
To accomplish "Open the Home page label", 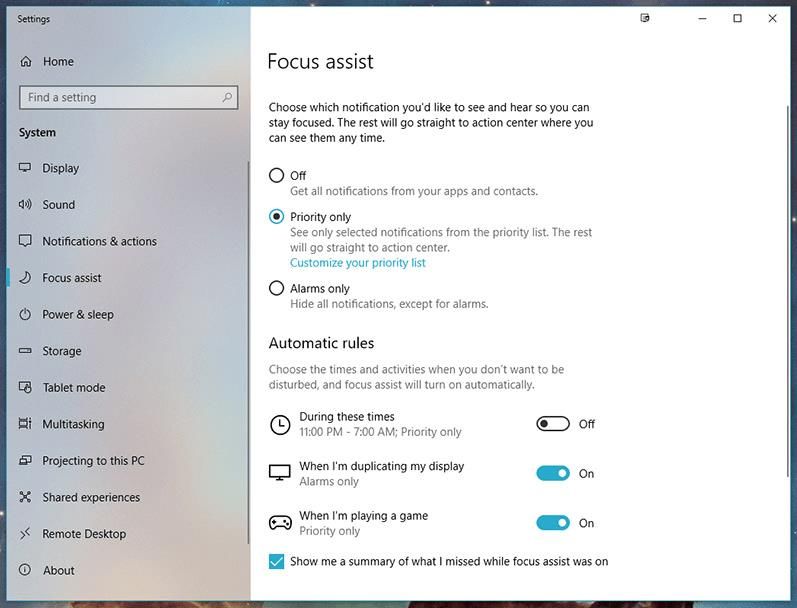I will click(x=58, y=62).
